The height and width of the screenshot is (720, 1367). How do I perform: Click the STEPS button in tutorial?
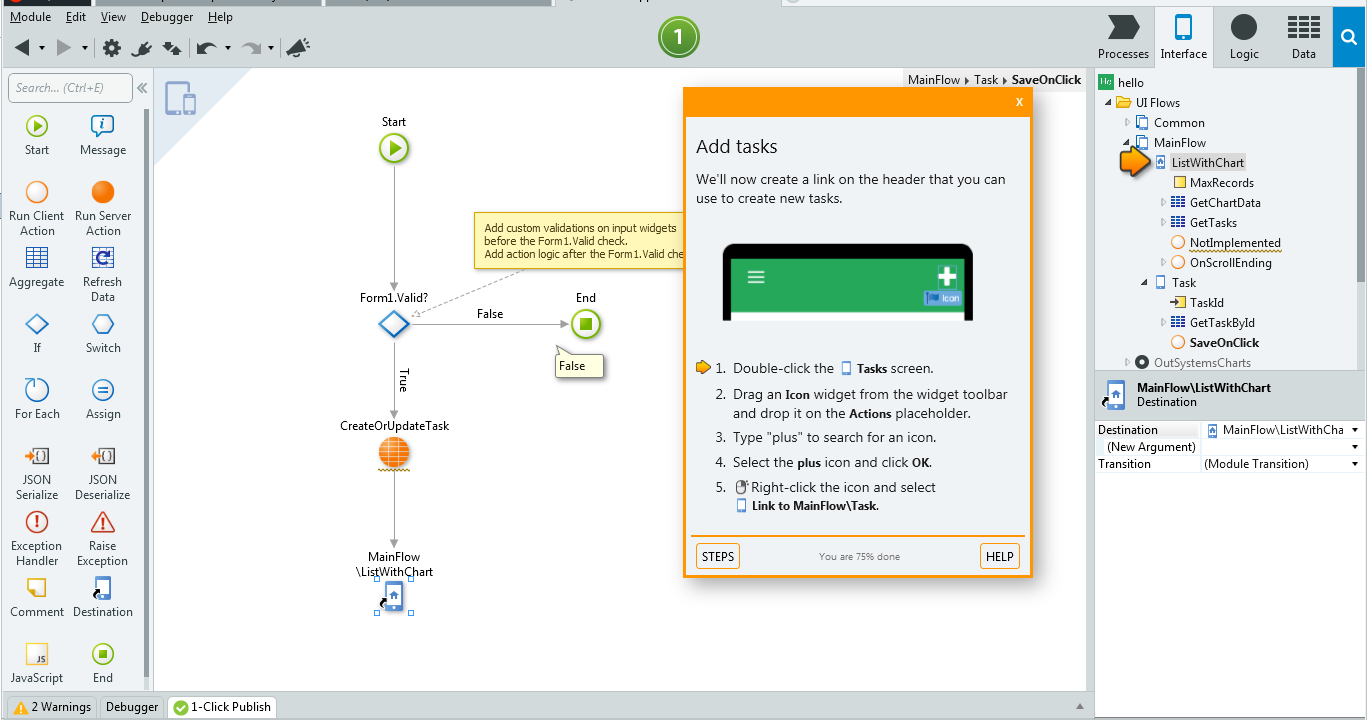click(x=718, y=557)
